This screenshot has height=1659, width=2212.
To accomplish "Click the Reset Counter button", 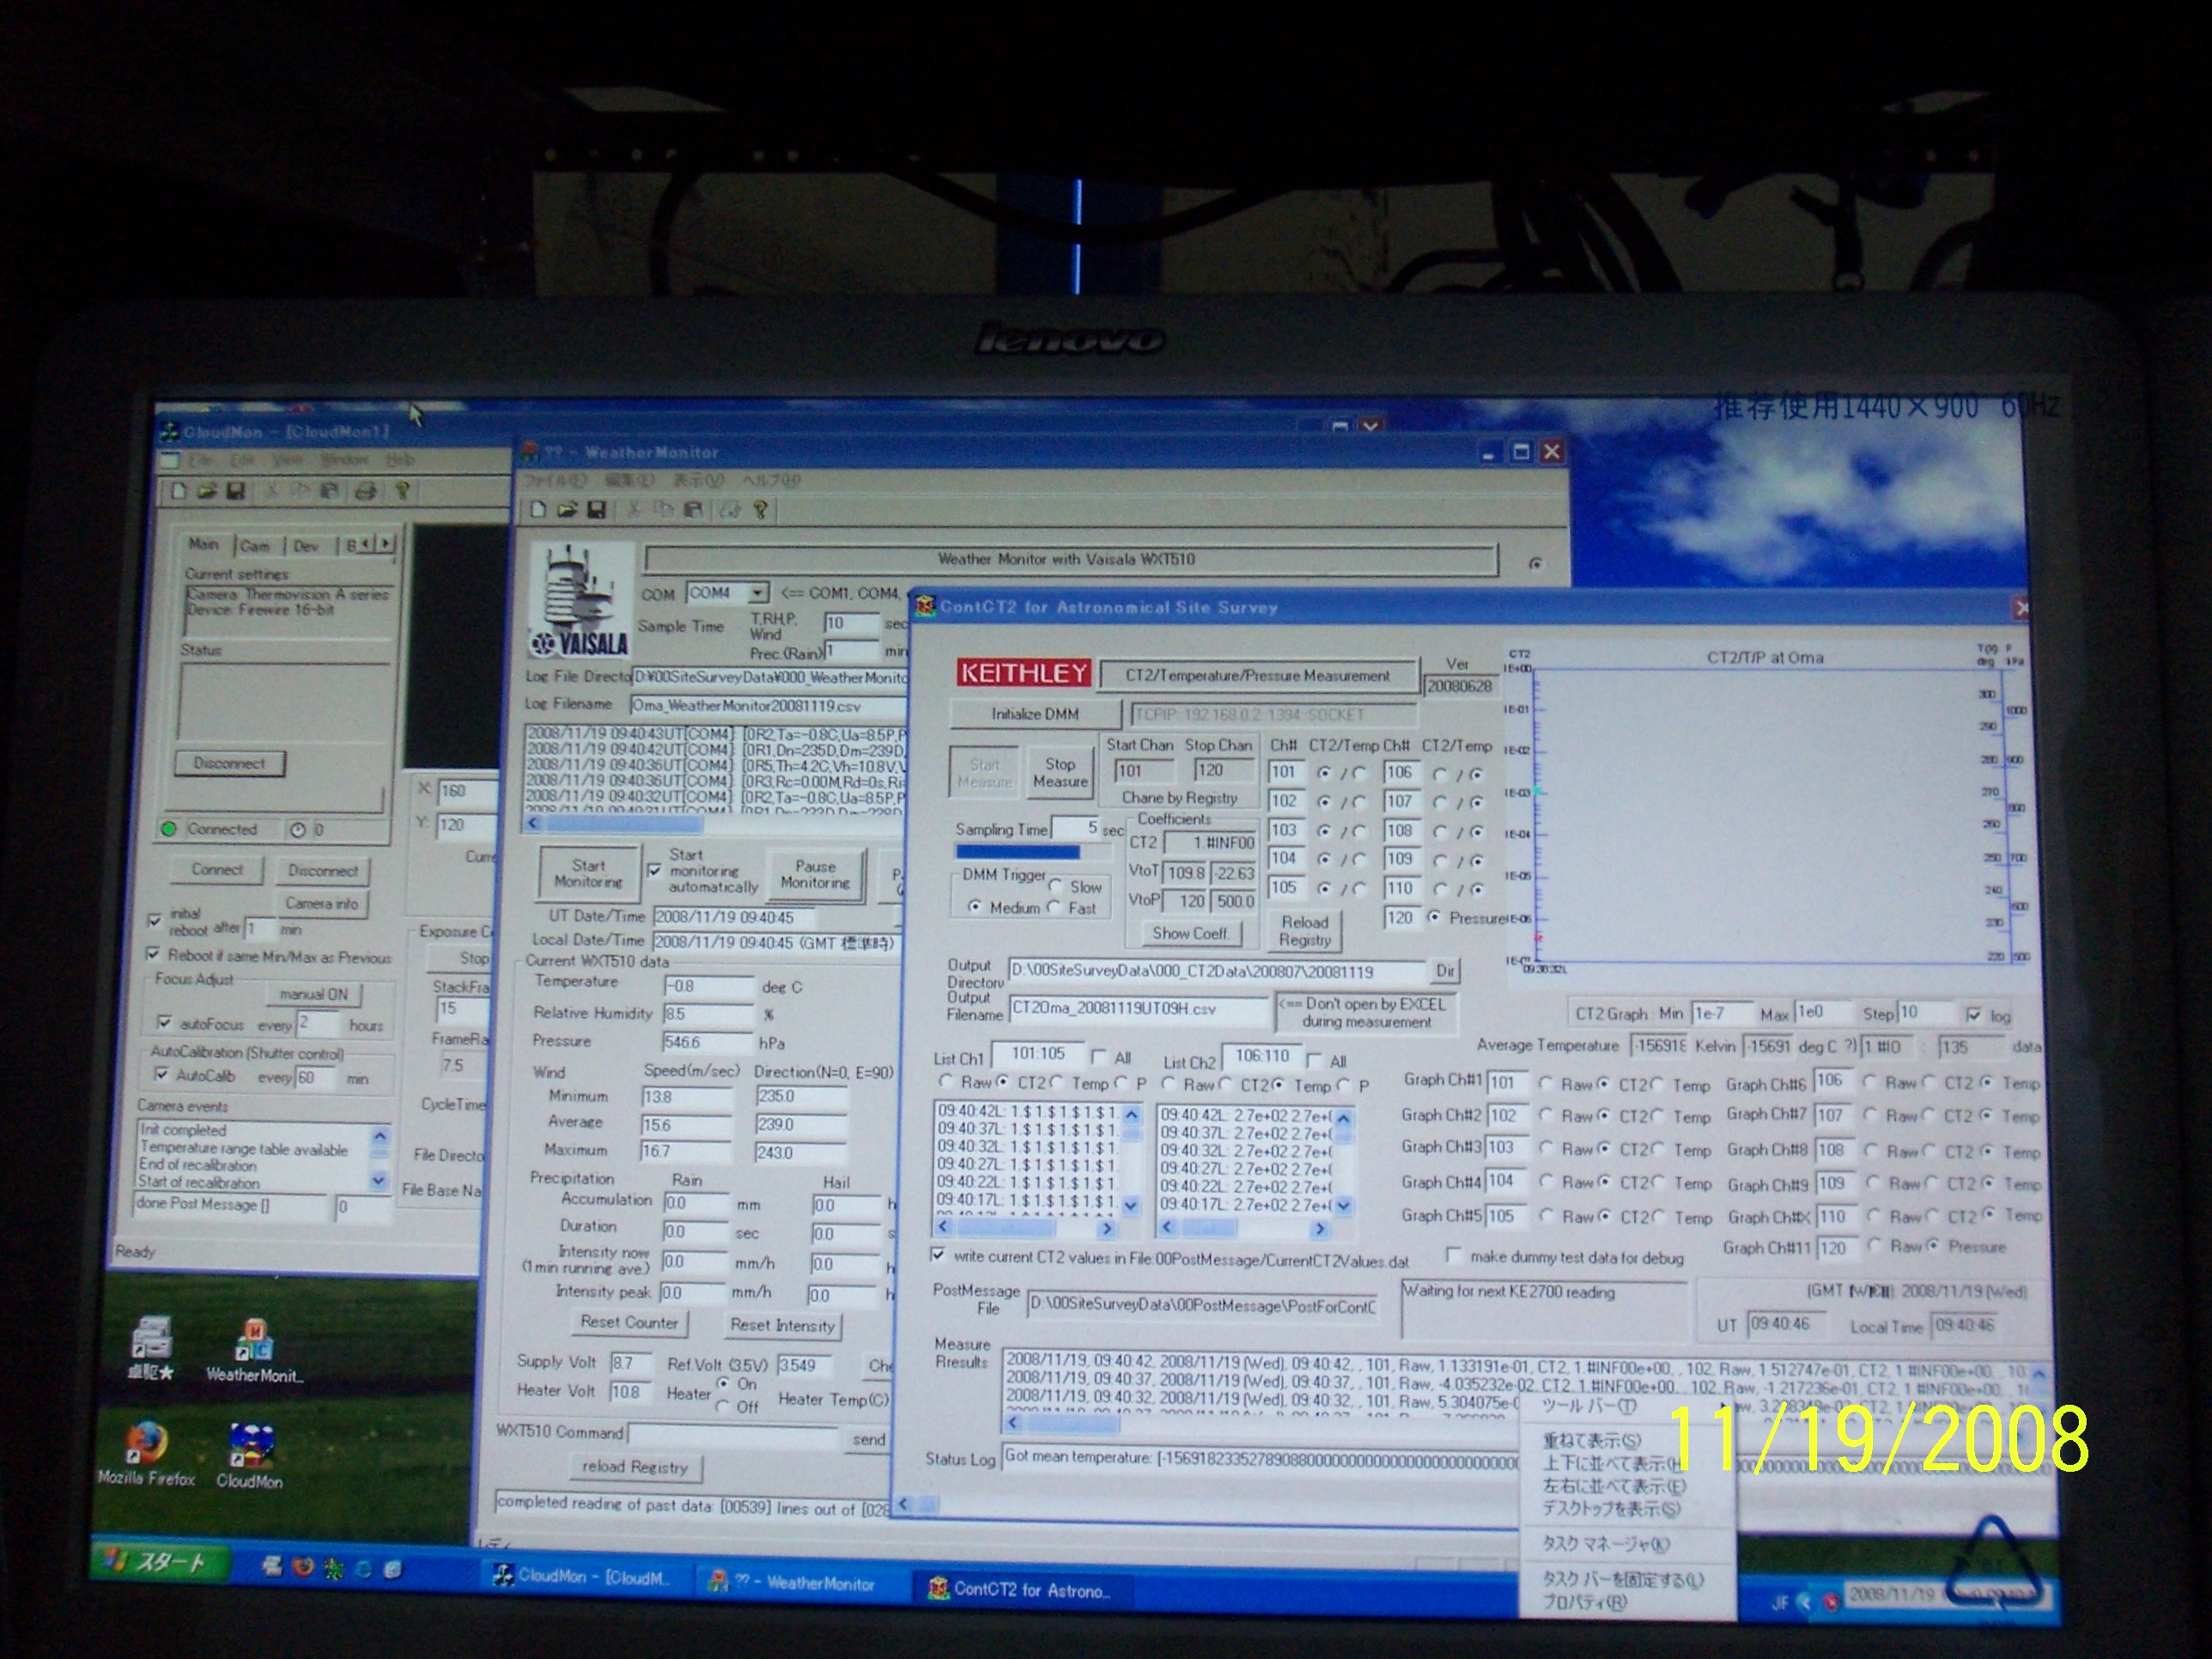I will coord(629,1323).
